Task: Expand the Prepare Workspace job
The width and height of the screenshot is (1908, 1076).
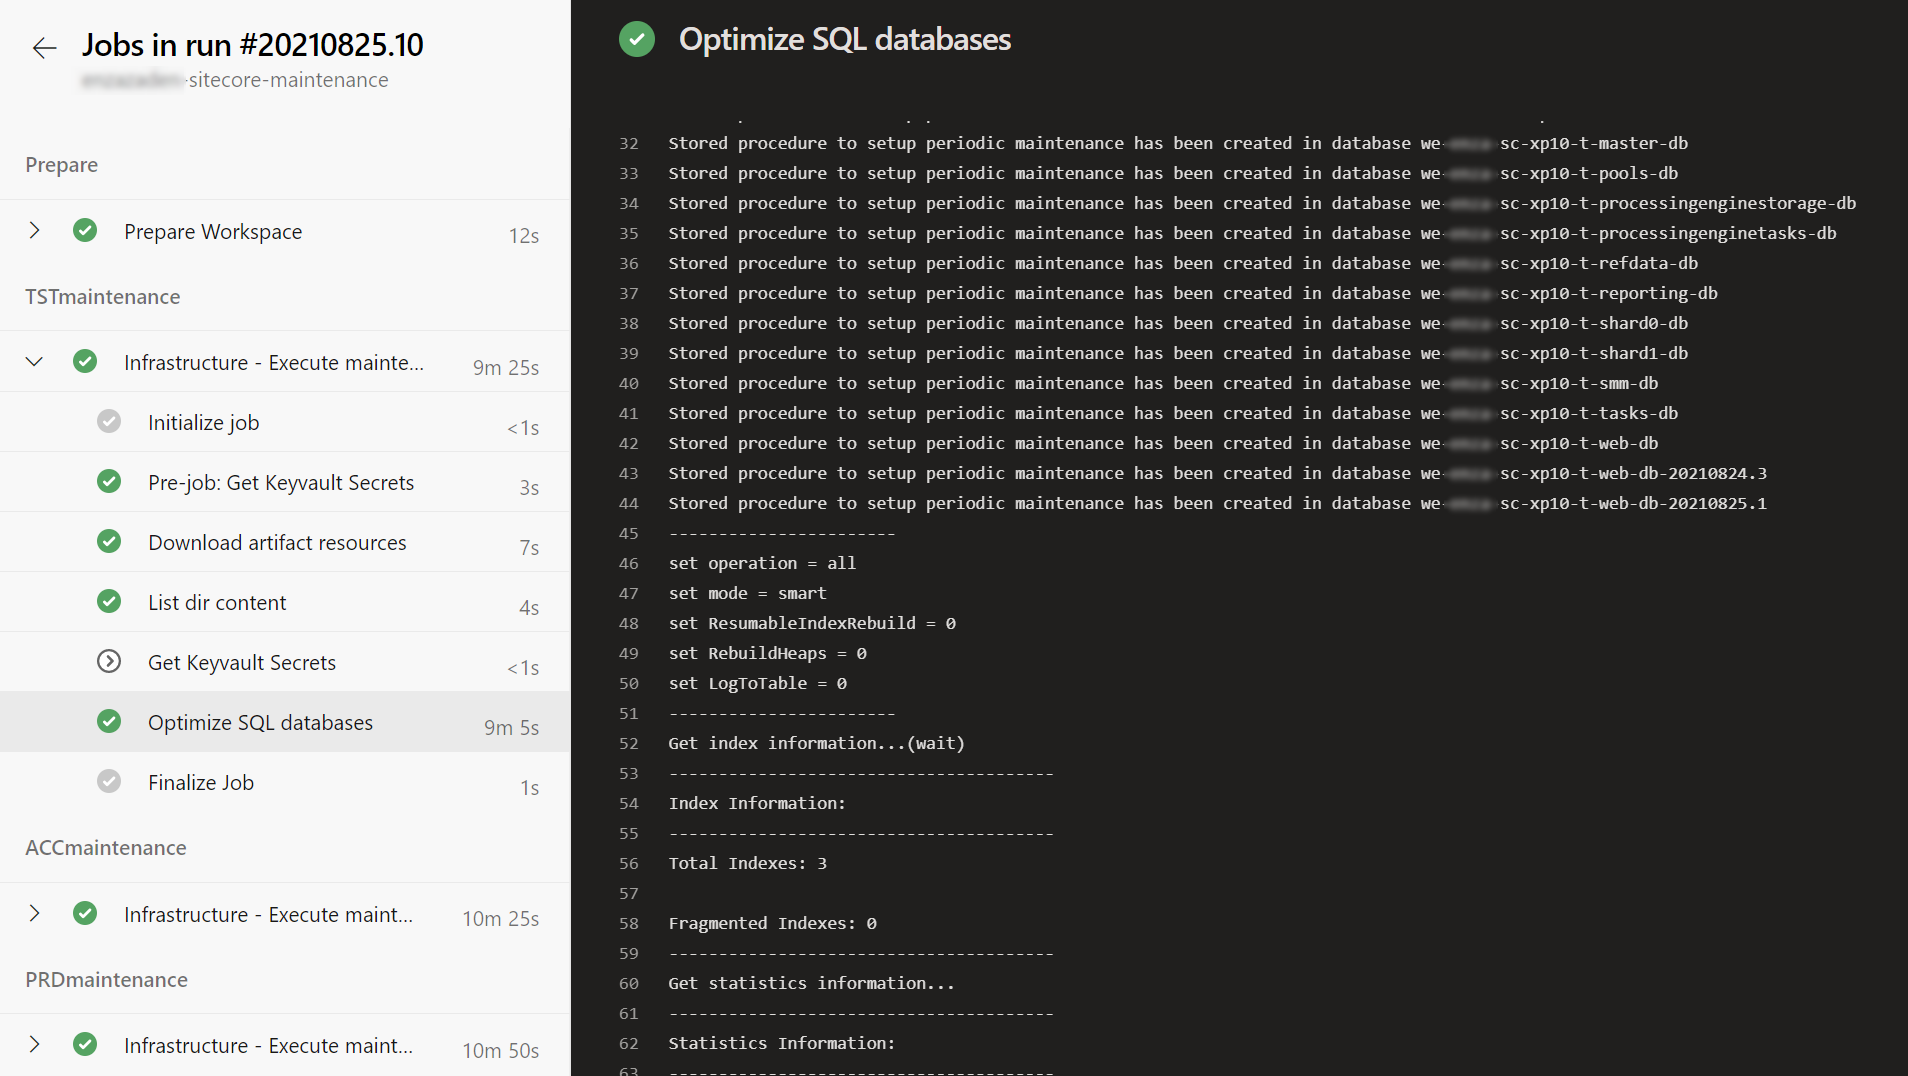Action: pos(35,231)
